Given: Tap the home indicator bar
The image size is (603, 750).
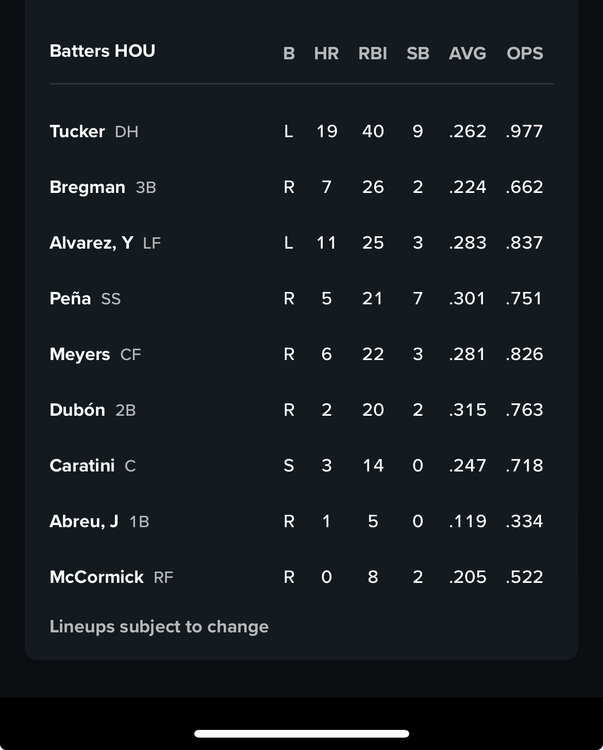Looking at the screenshot, I should [x=301, y=733].
